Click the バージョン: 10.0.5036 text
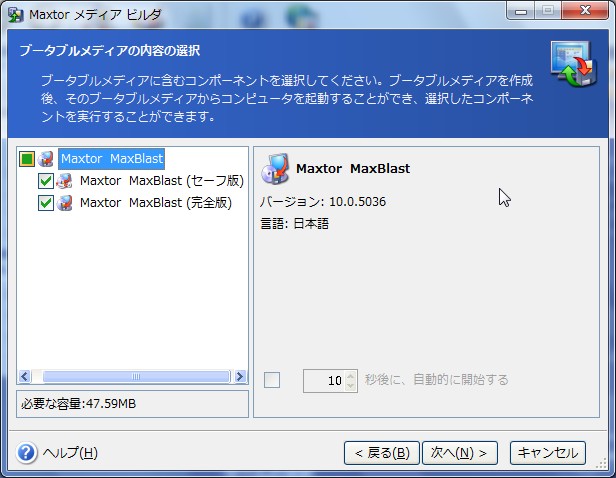 coord(323,202)
